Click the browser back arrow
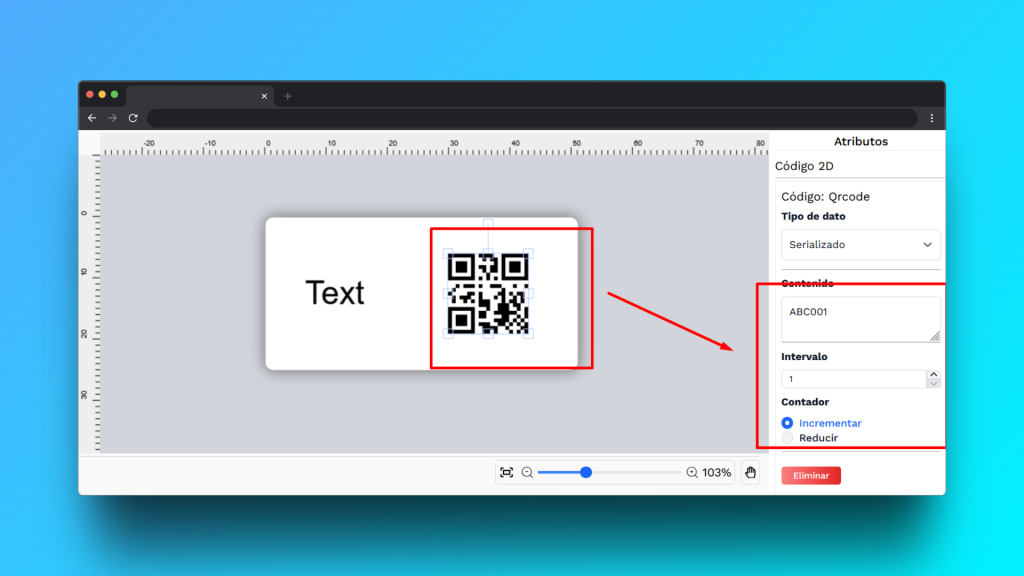Viewport: 1024px width, 576px height. click(92, 118)
